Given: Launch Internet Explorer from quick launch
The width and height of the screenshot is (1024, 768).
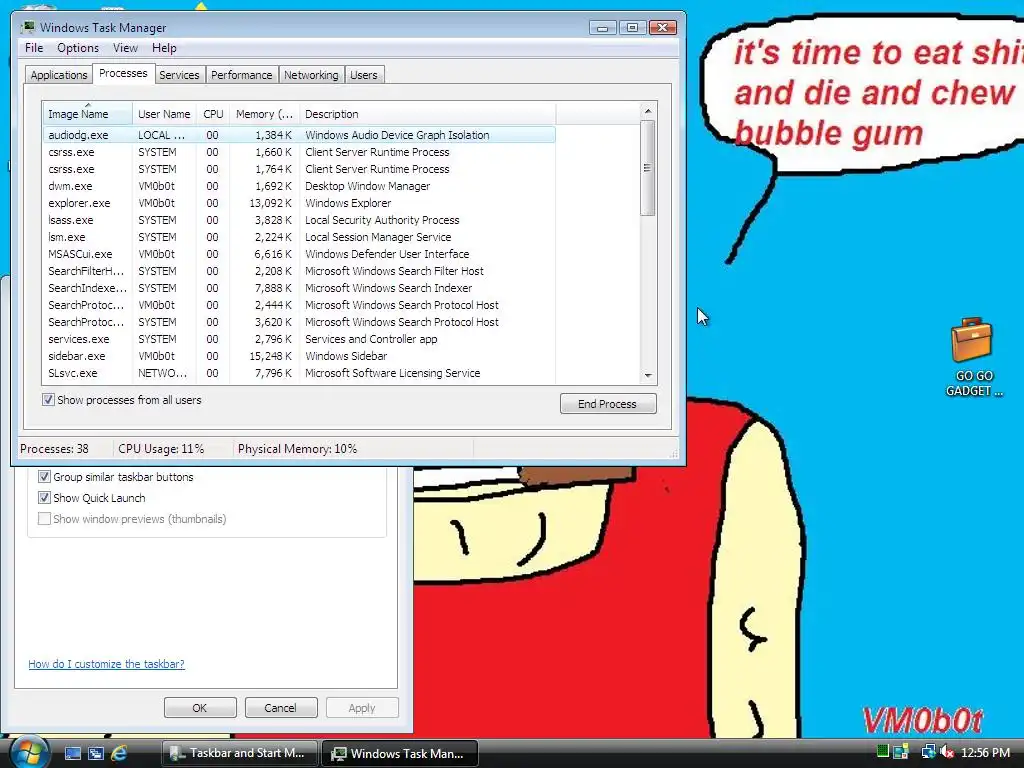Looking at the screenshot, I should point(119,753).
